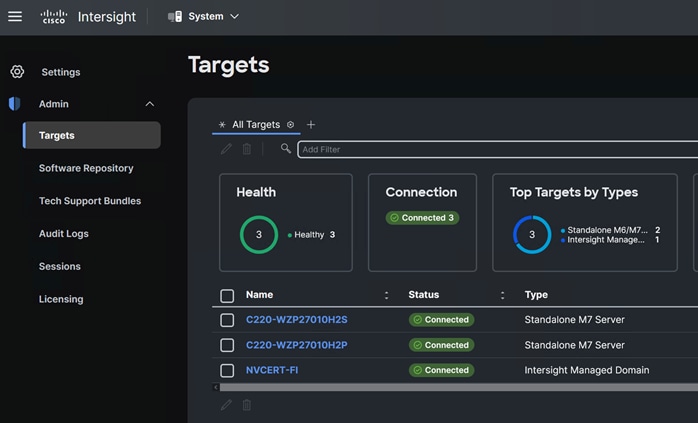Click the Connected 3 badge in Connection card
The image size is (698, 423).
(x=422, y=218)
